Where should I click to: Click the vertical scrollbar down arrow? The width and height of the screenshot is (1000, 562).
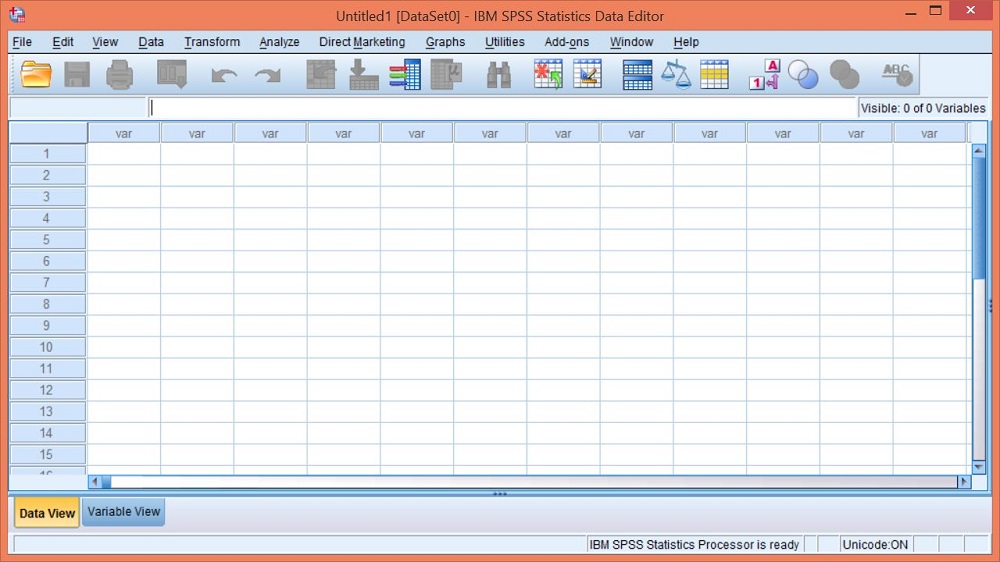978,467
